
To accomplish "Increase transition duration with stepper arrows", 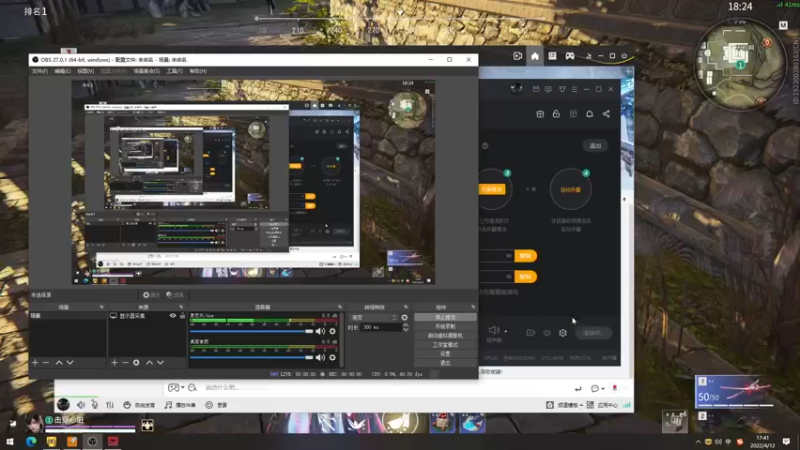I will pyautogui.click(x=406, y=327).
